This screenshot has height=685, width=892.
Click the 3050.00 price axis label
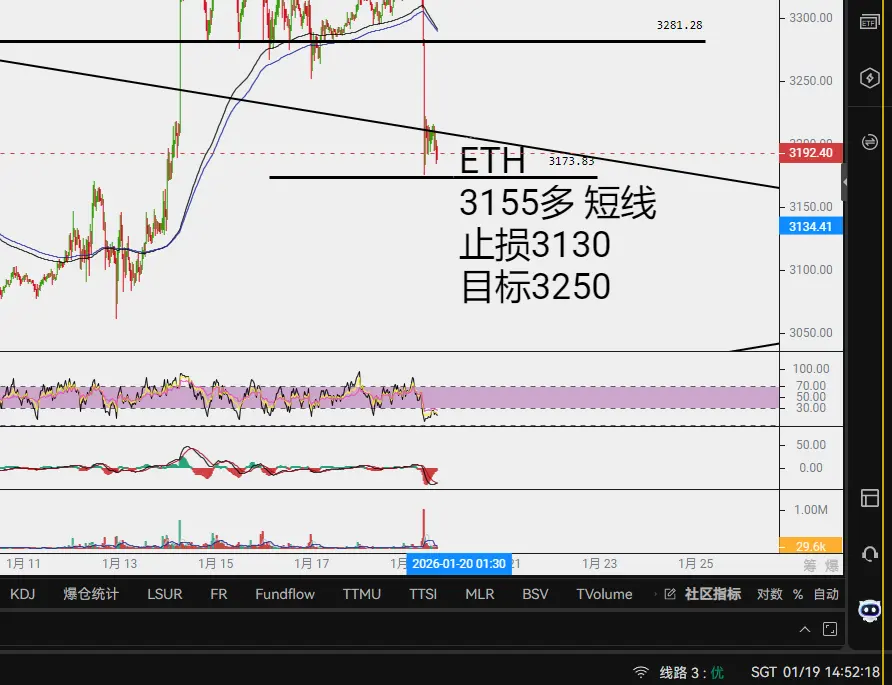811,333
